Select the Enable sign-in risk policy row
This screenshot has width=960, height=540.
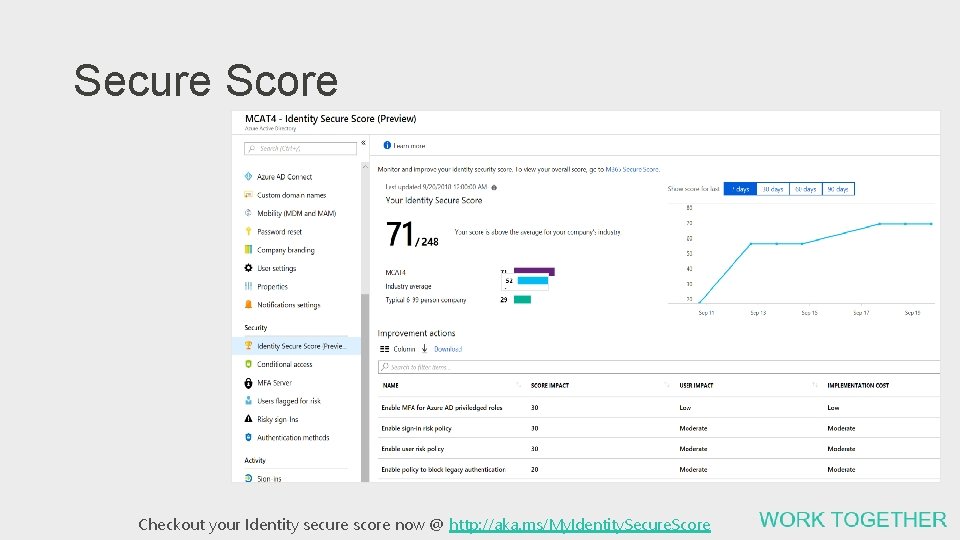[x=659, y=428]
